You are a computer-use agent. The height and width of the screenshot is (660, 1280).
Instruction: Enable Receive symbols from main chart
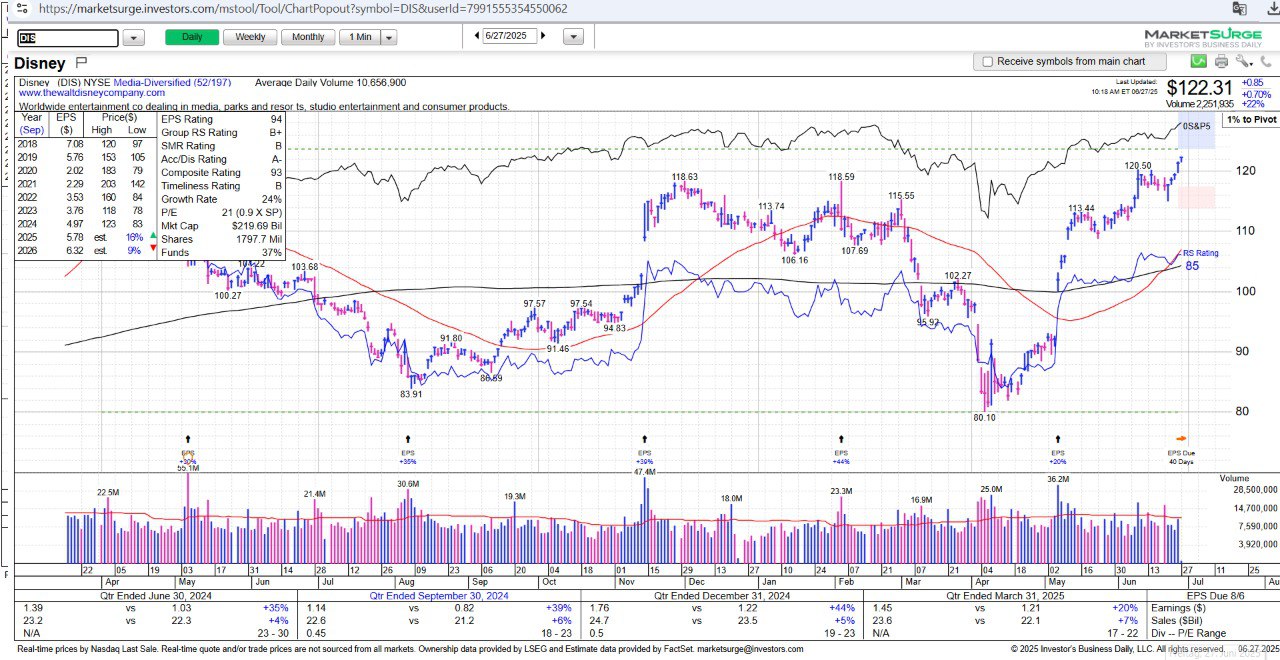point(988,62)
